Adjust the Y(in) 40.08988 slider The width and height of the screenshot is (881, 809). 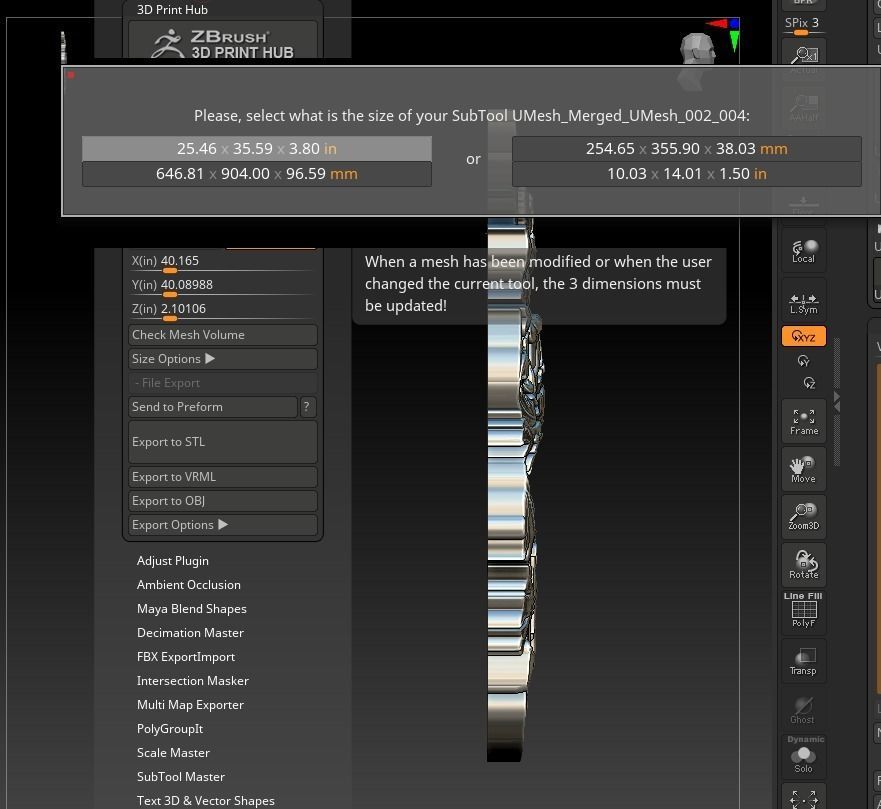222,285
